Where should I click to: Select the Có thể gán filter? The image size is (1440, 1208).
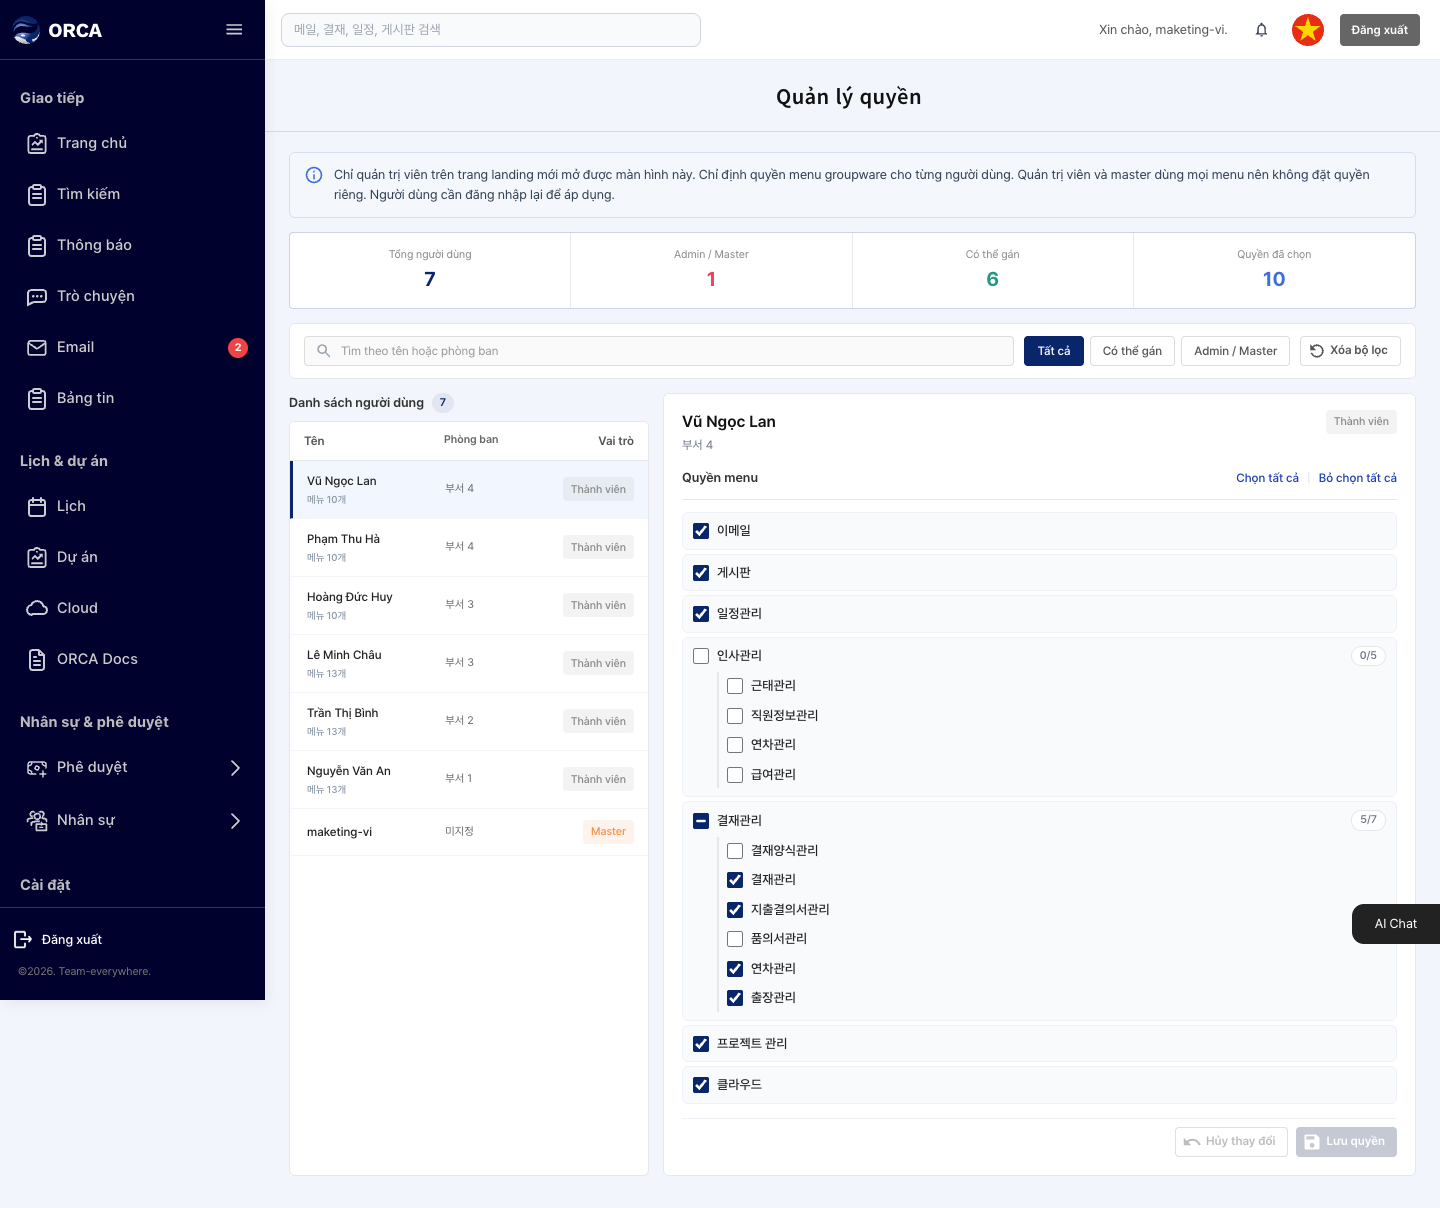pos(1132,351)
